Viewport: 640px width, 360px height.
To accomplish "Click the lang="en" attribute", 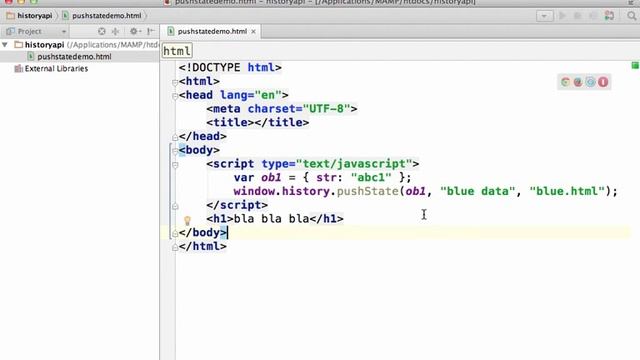I will pos(251,95).
